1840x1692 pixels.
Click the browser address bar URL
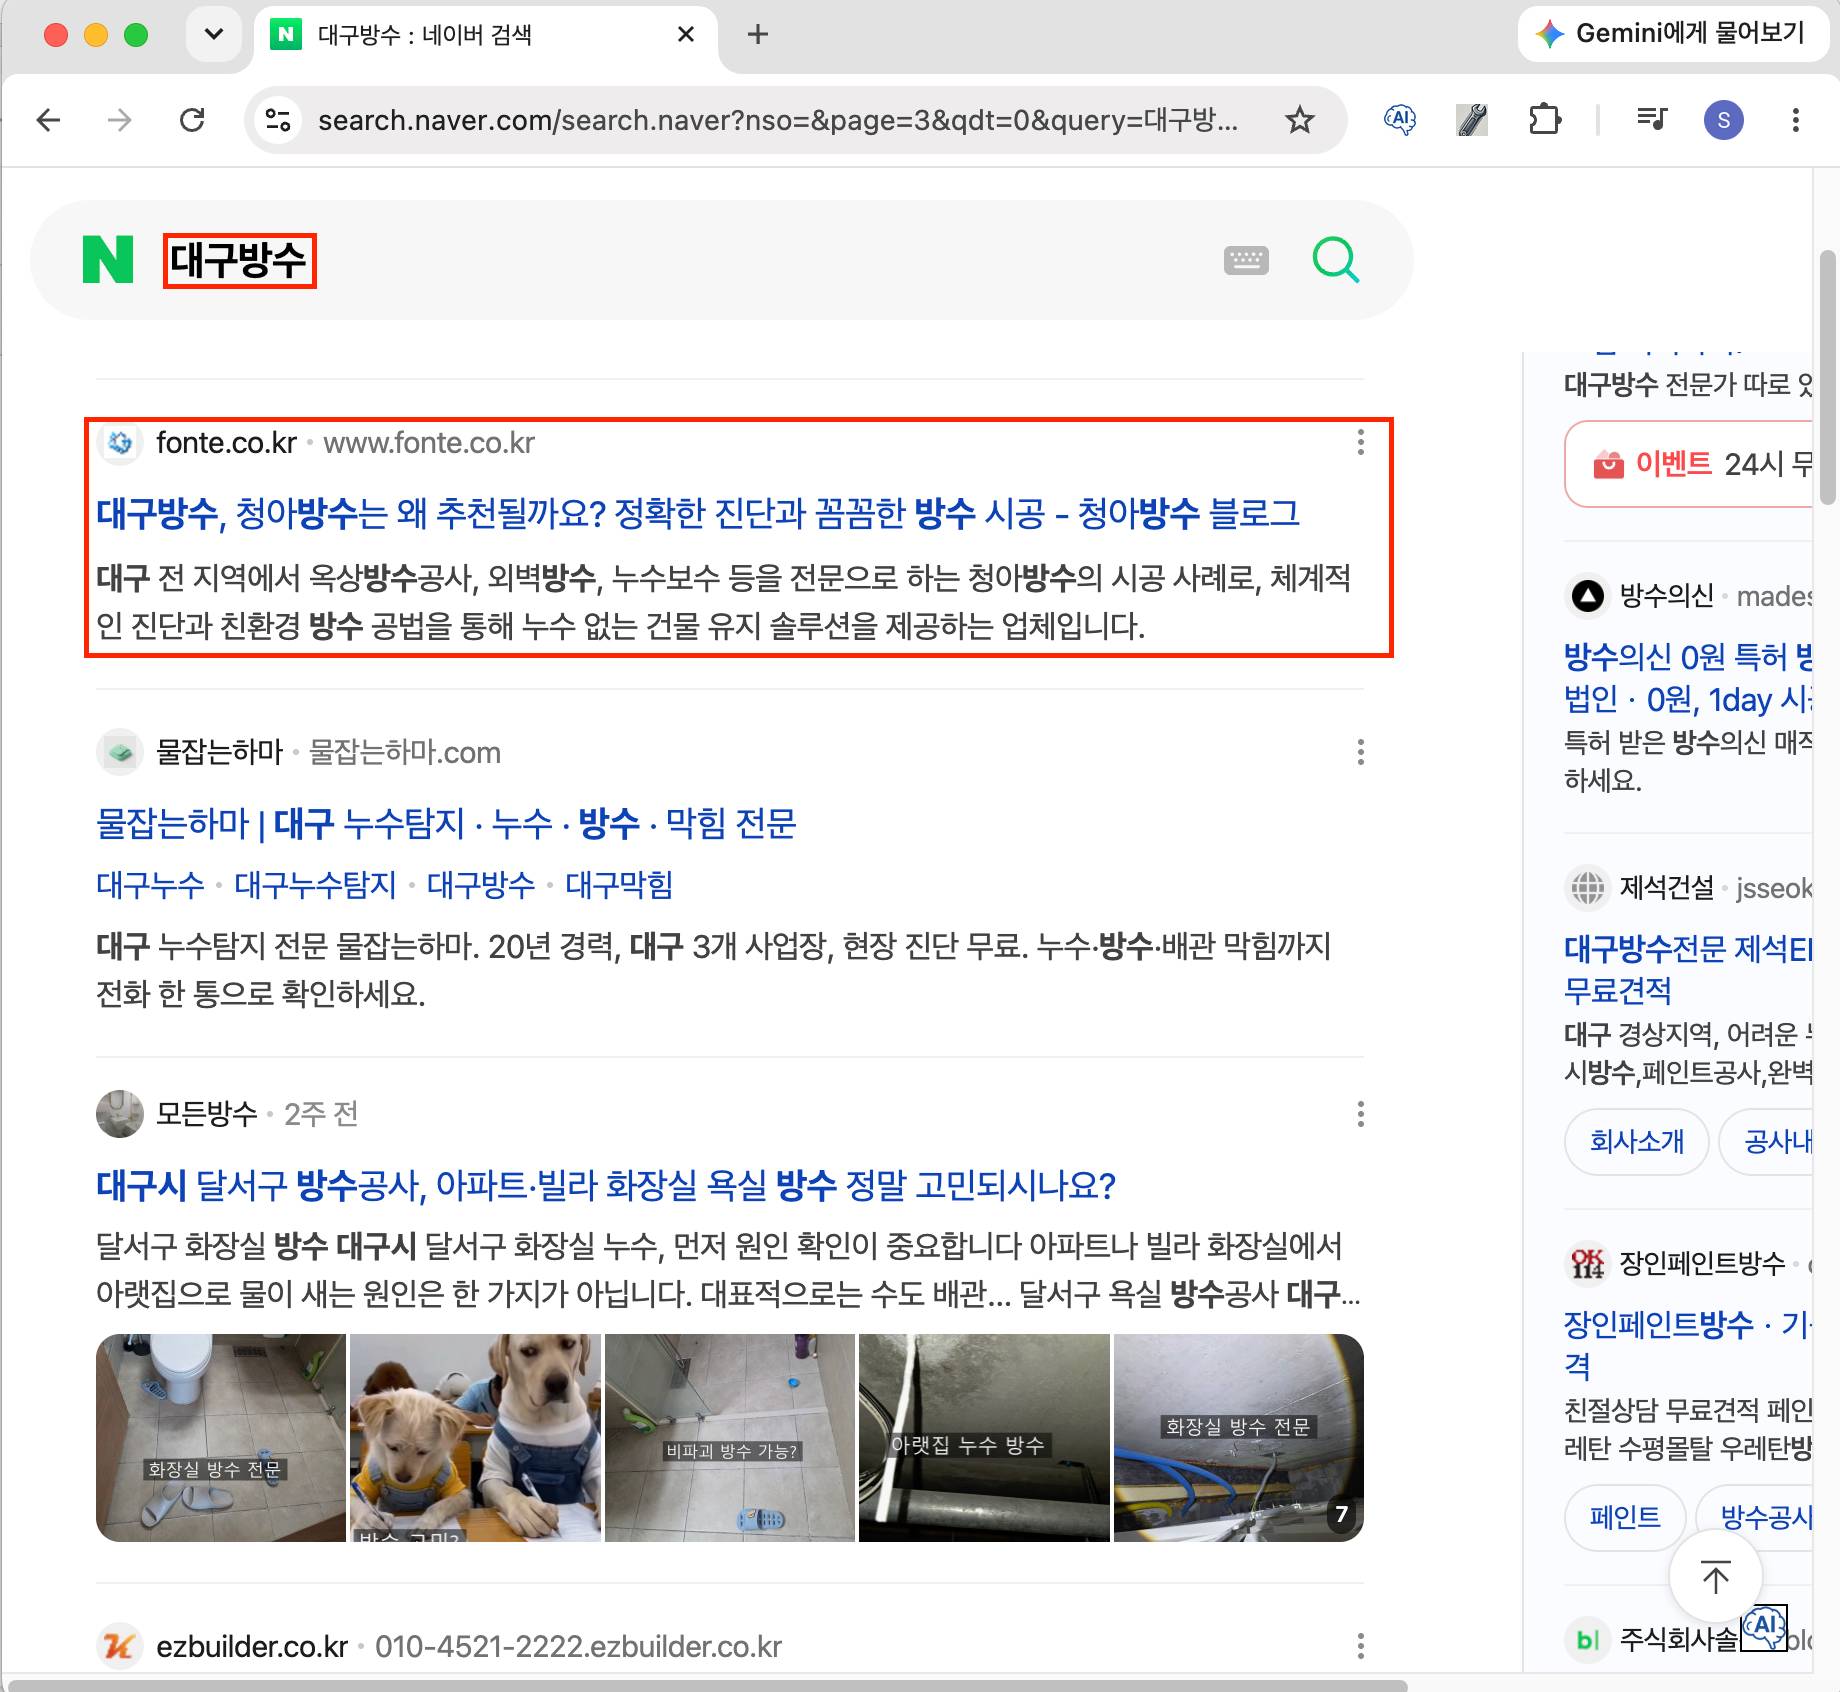(x=778, y=120)
